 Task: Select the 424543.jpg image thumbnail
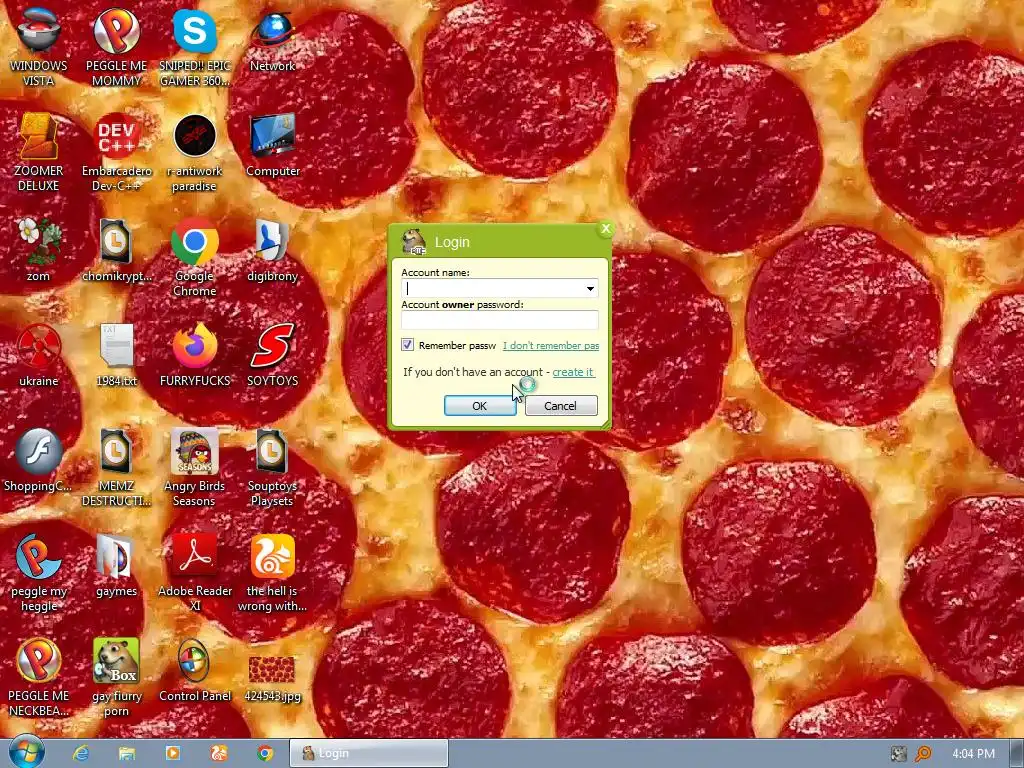tap(272, 677)
